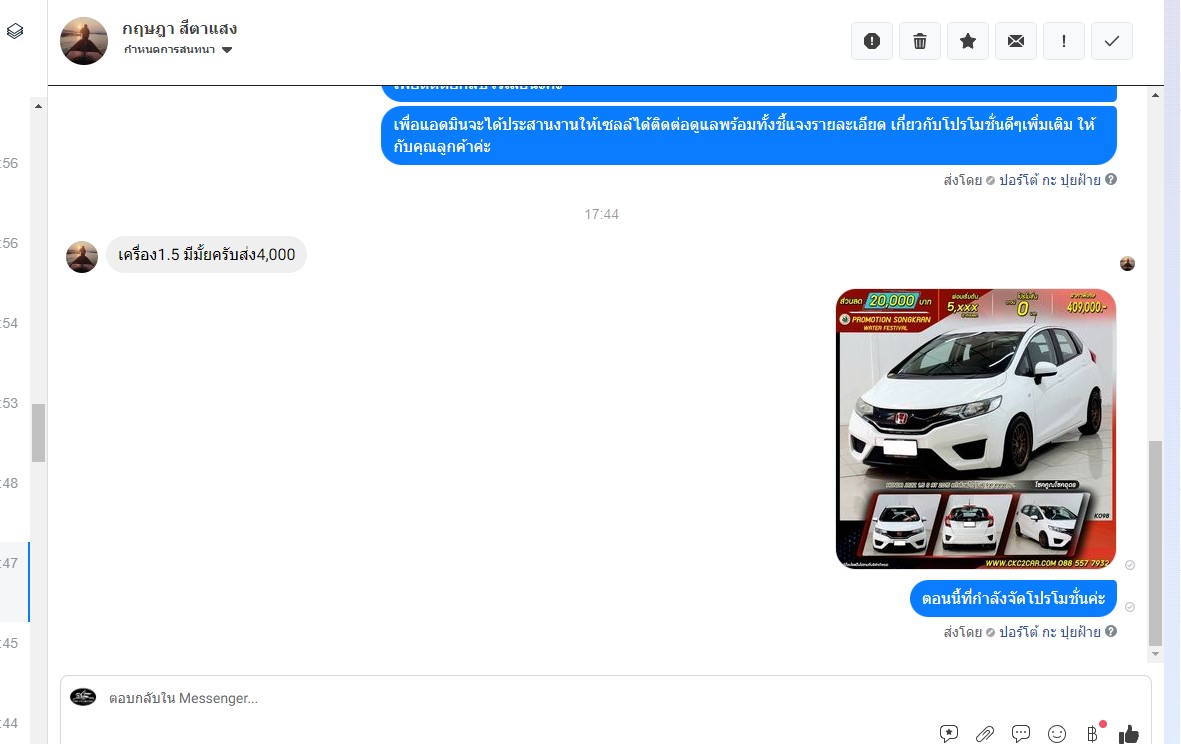Open contact name กฤษฎา สีตาแสง

point(180,29)
